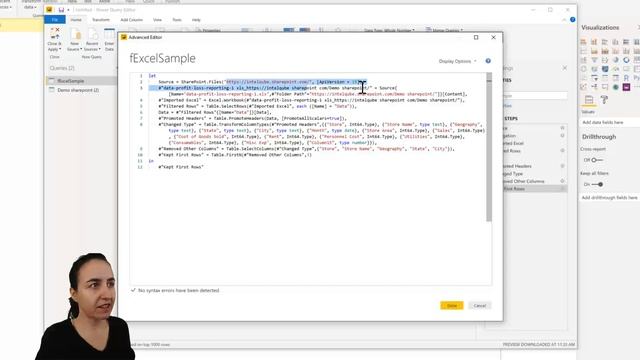The height and width of the screenshot is (360, 640).
Task: Open the Format paint roller tab
Action: pyautogui.click(x=604, y=99)
